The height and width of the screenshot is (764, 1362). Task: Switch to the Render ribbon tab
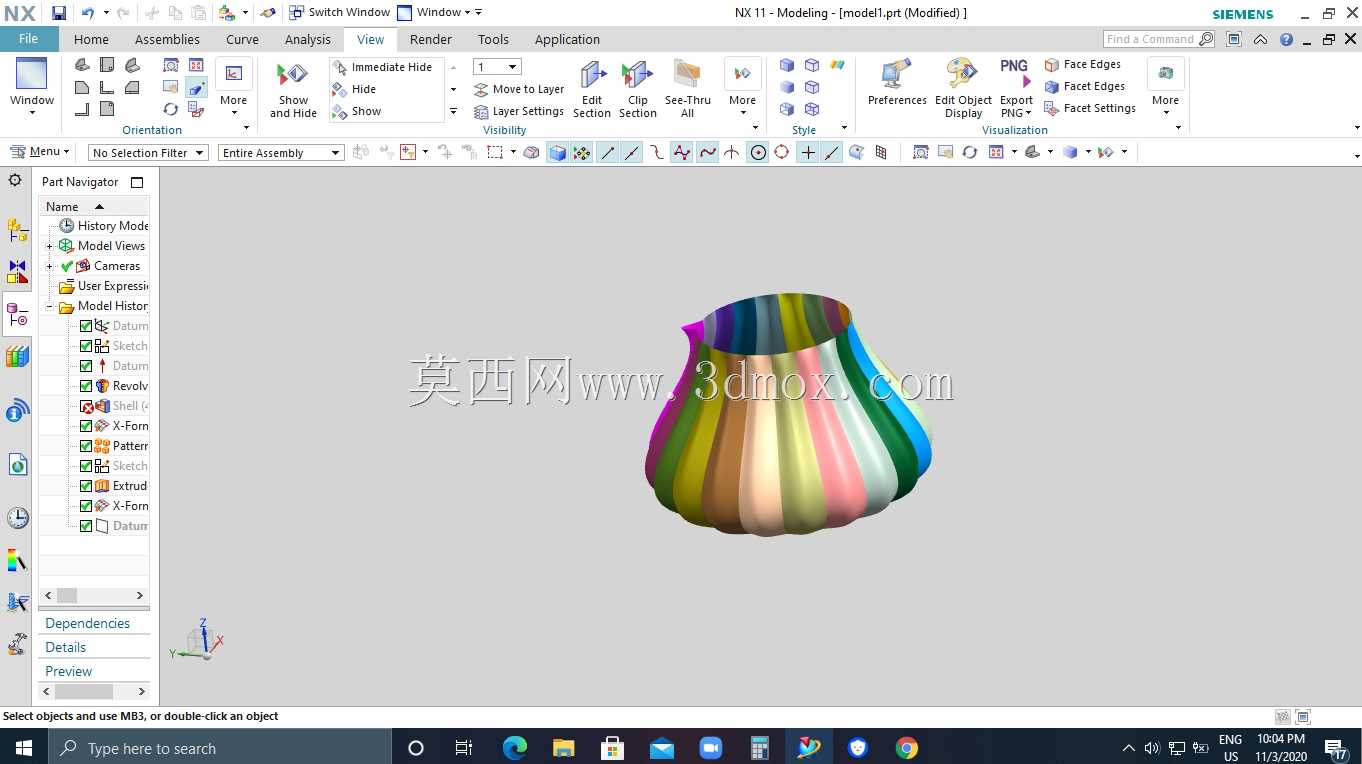click(431, 39)
